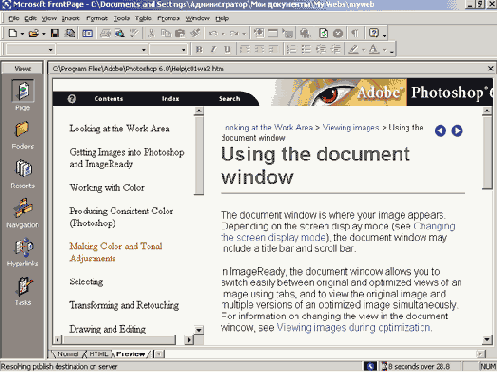This screenshot has height=372, width=497.
Task: Click the Cut scissors icon
Action: pos(151,33)
